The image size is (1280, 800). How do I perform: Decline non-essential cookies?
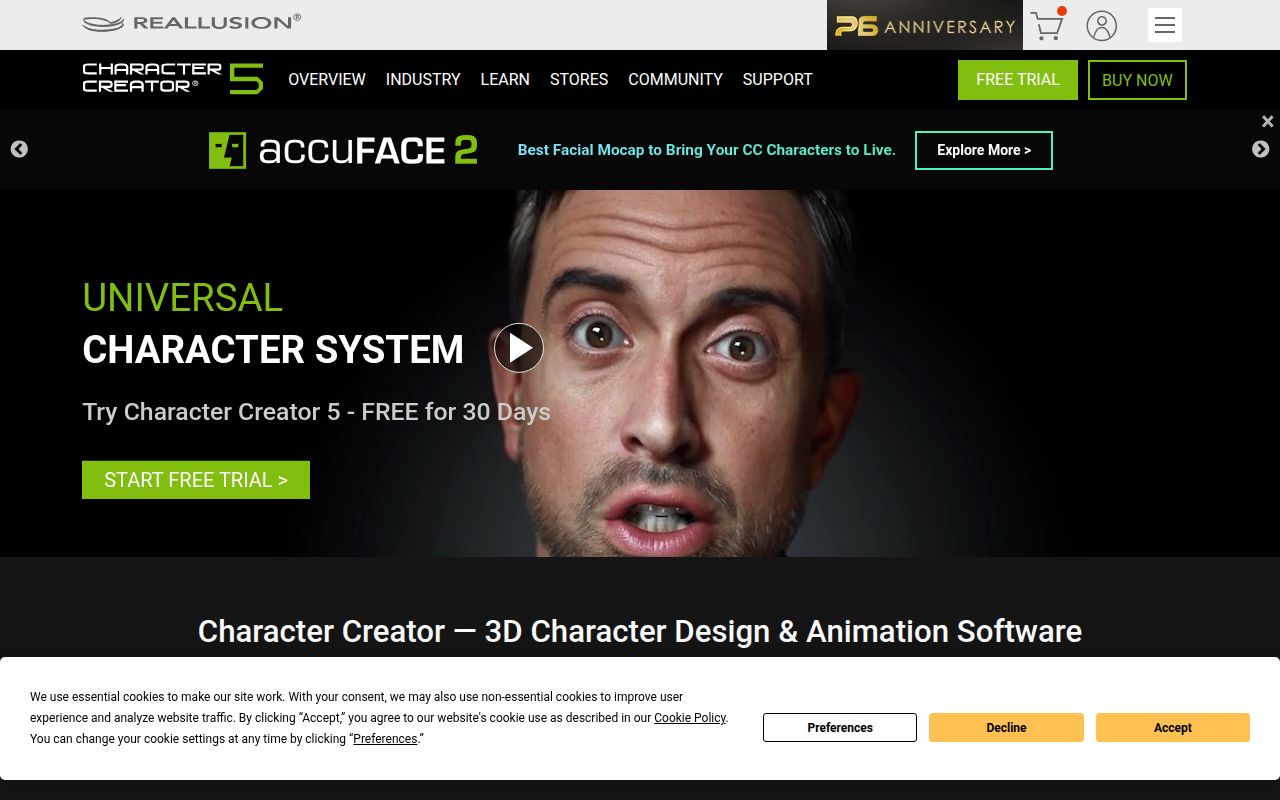1006,727
